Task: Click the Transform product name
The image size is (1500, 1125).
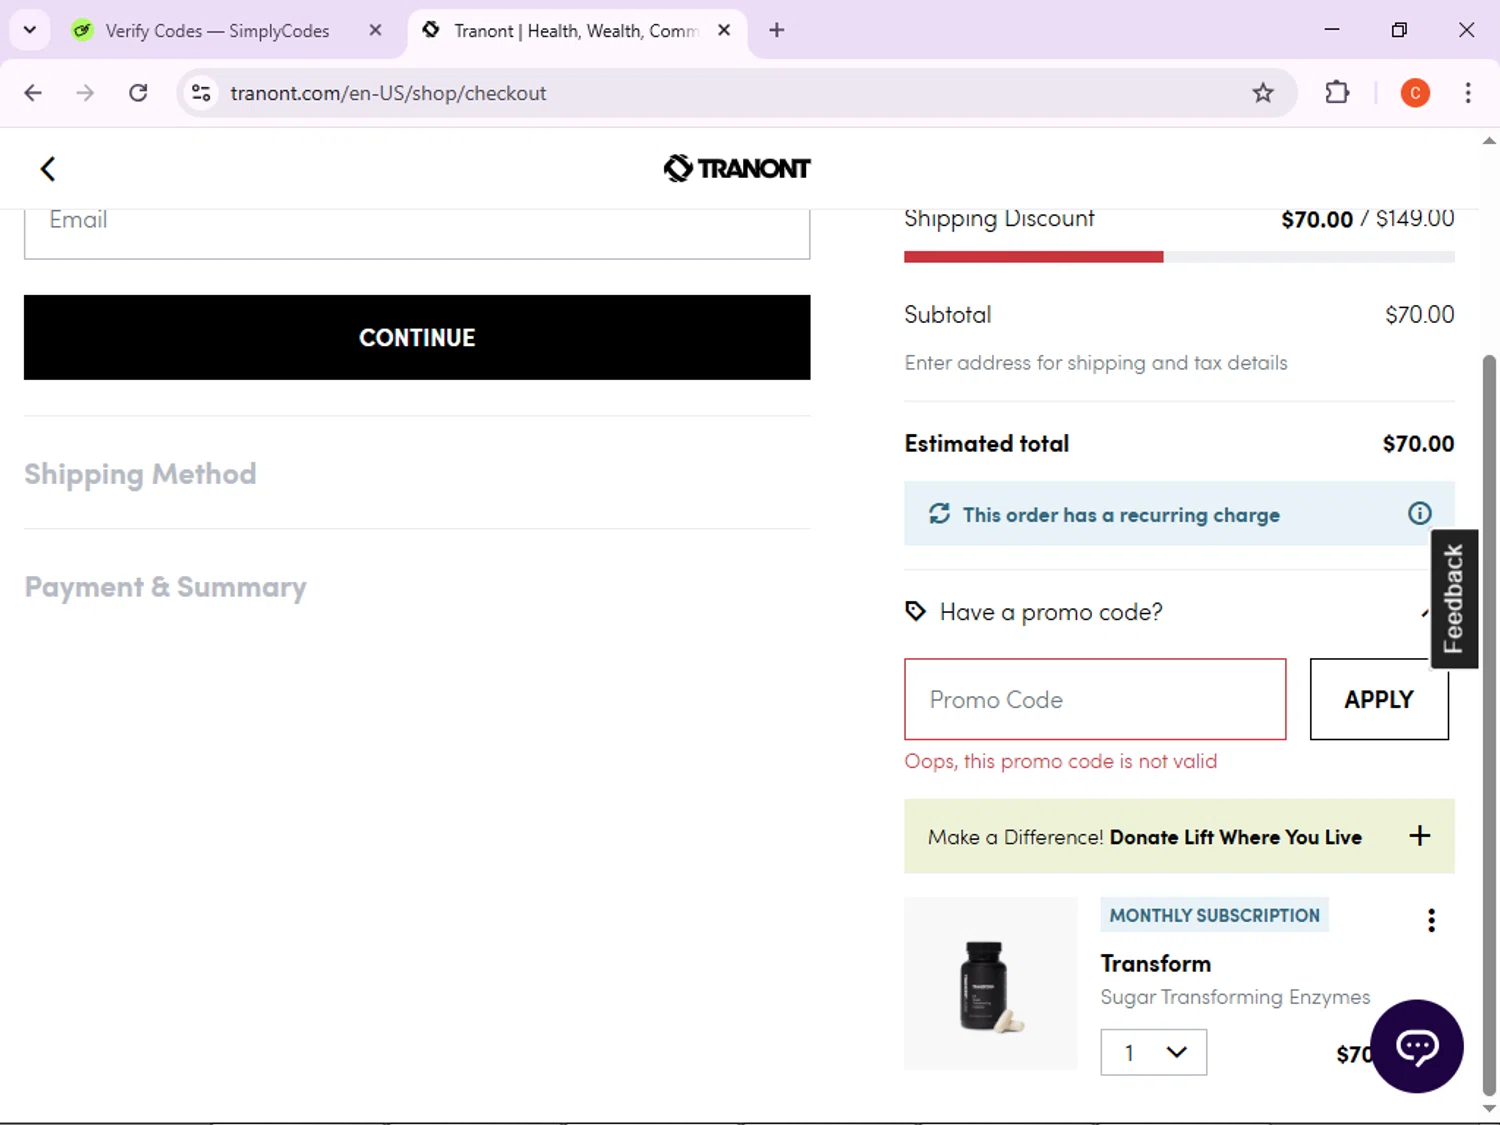Action: 1155,963
